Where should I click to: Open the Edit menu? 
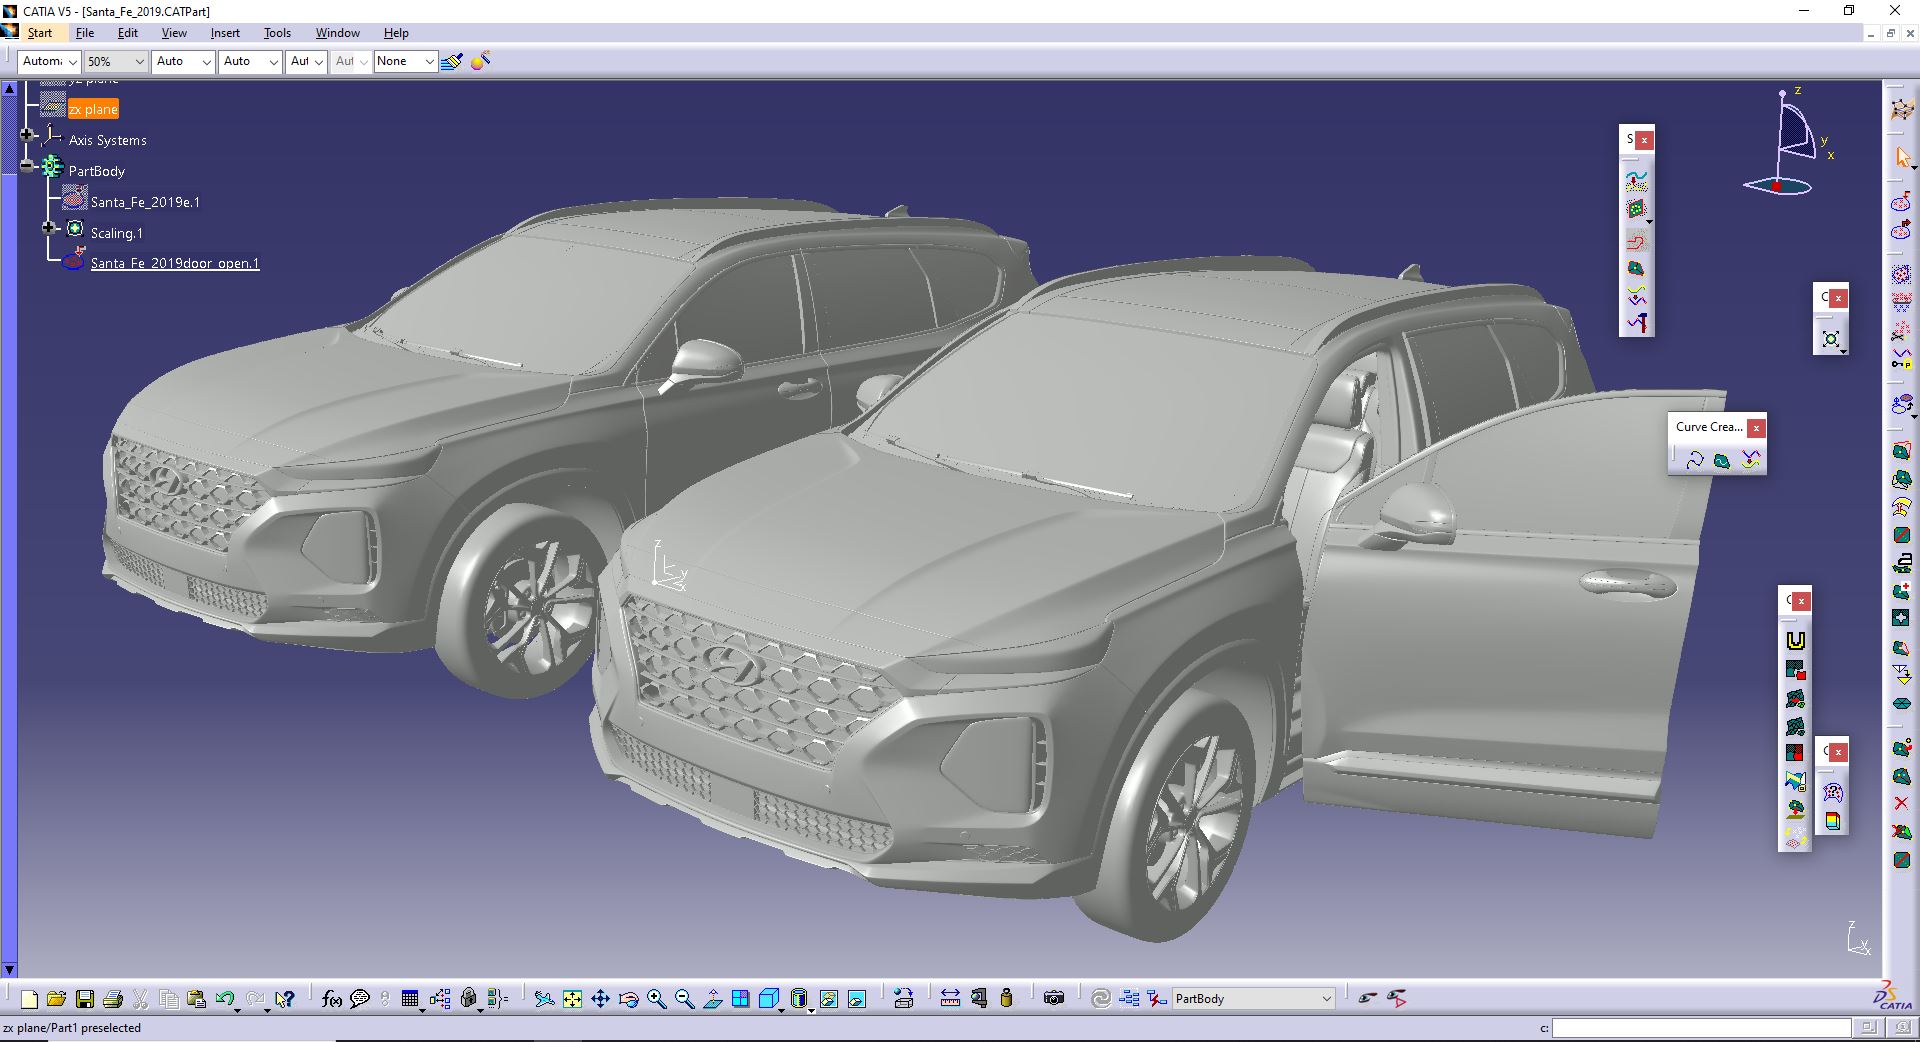pyautogui.click(x=128, y=33)
